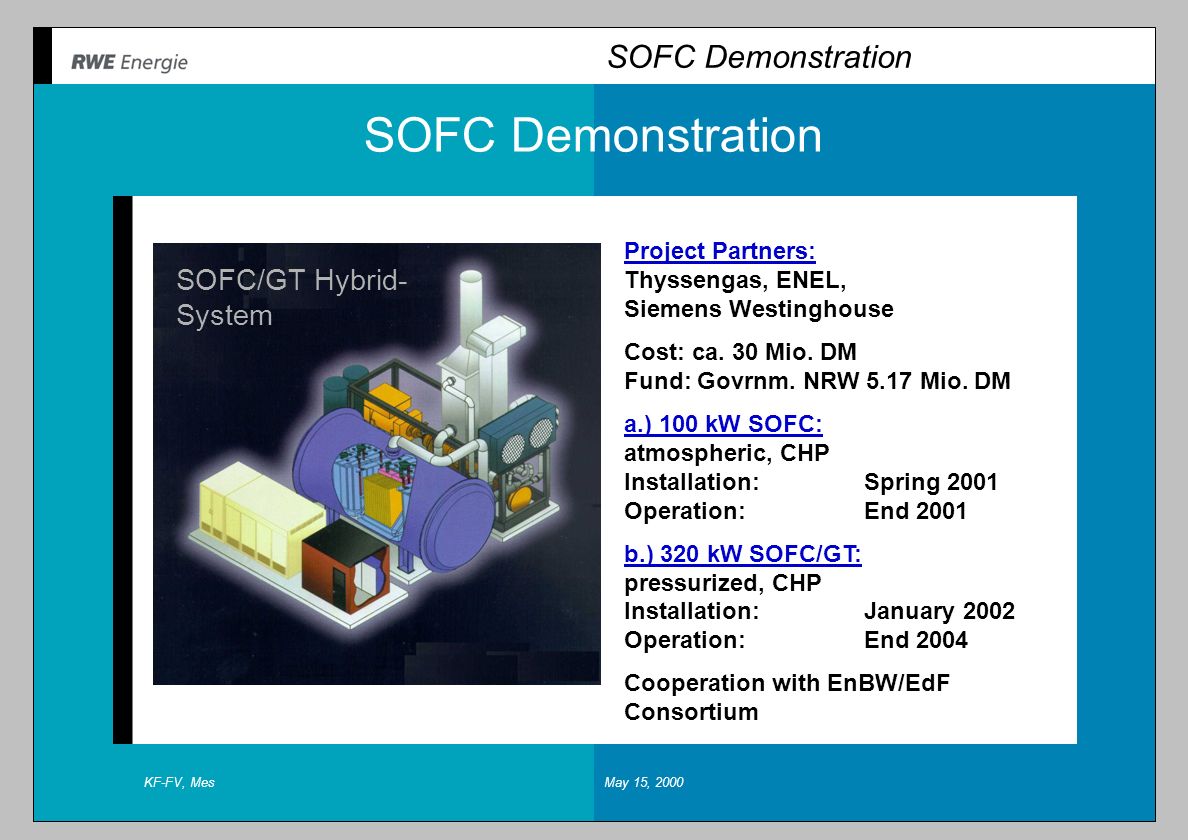1188x840 pixels.
Task: Click the value 'January 2002'
Action: [x=939, y=610]
